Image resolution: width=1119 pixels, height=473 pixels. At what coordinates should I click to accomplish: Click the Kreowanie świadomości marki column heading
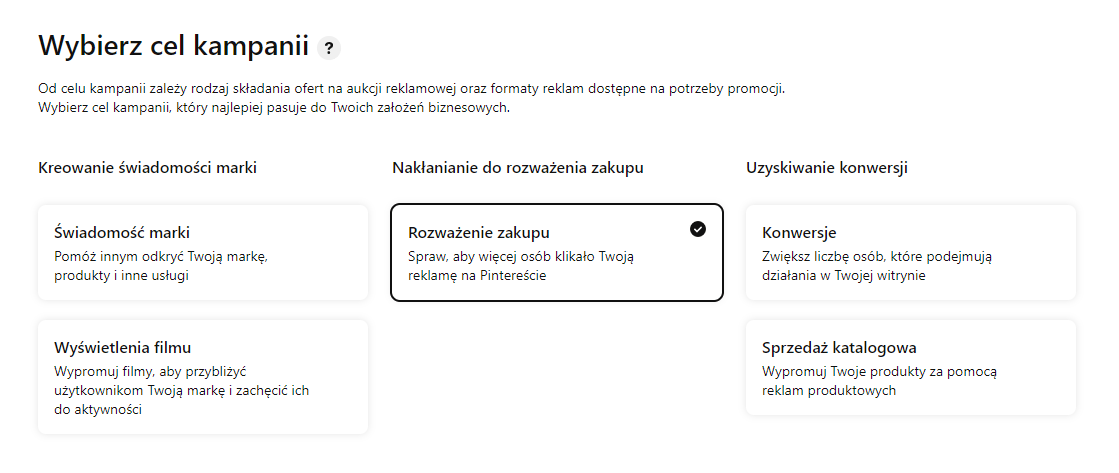pyautogui.click(x=147, y=168)
